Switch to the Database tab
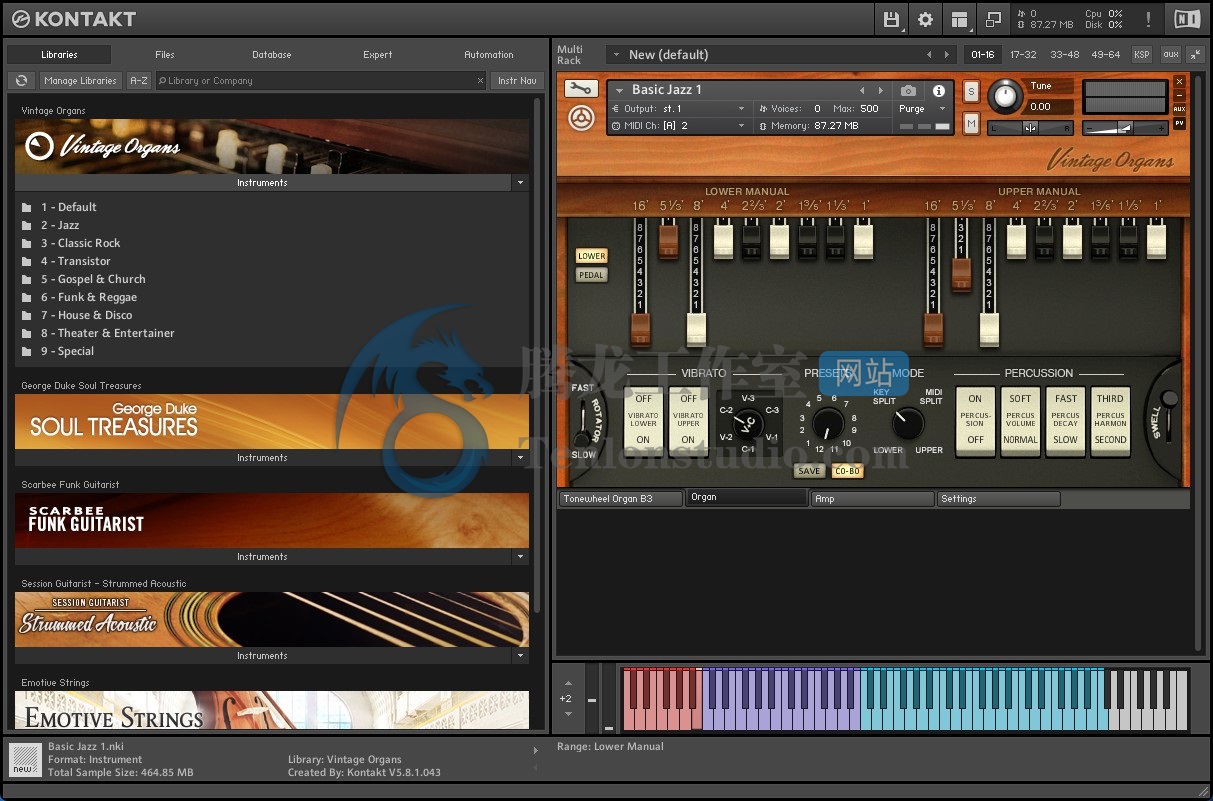 271,55
